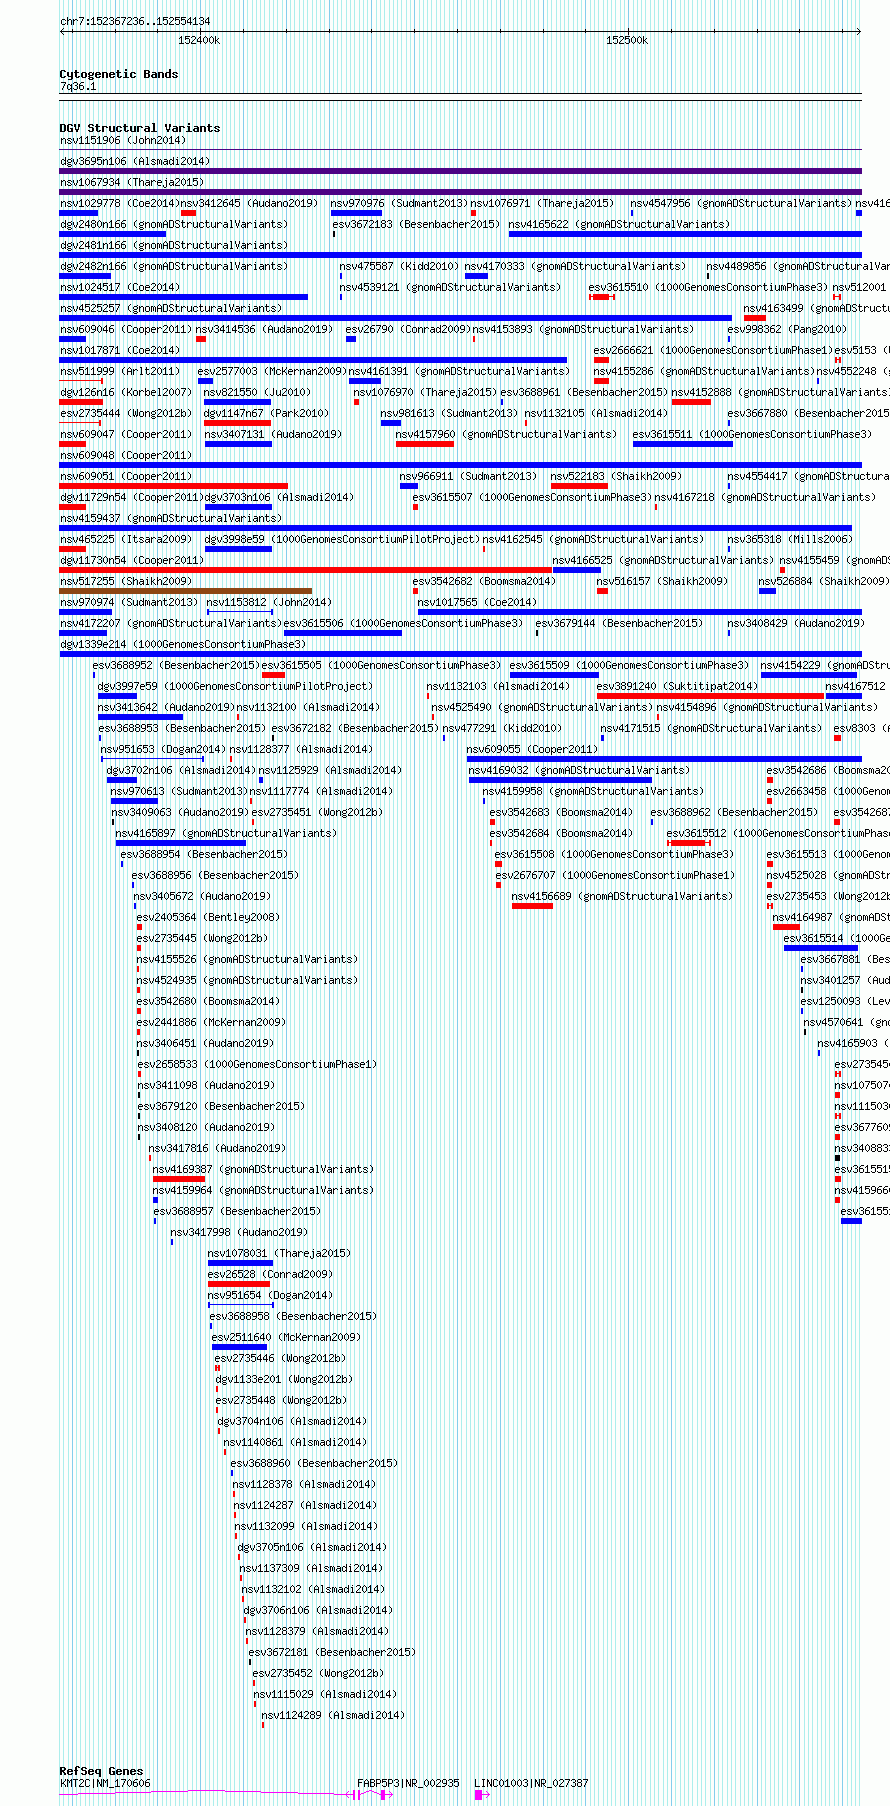The height and width of the screenshot is (1806, 890).
Task: Click the 152500k ruler tick label
Action: pyautogui.click(x=627, y=40)
